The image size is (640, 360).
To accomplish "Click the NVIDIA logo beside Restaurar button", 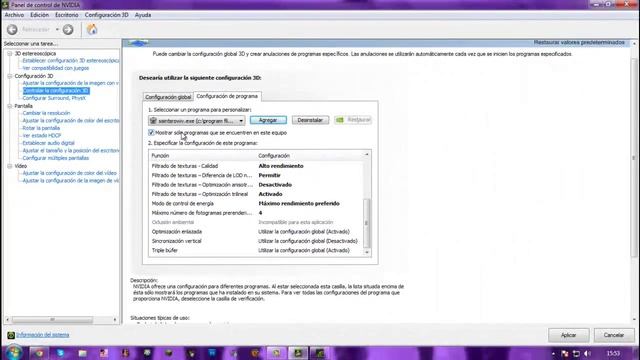I will click(340, 120).
